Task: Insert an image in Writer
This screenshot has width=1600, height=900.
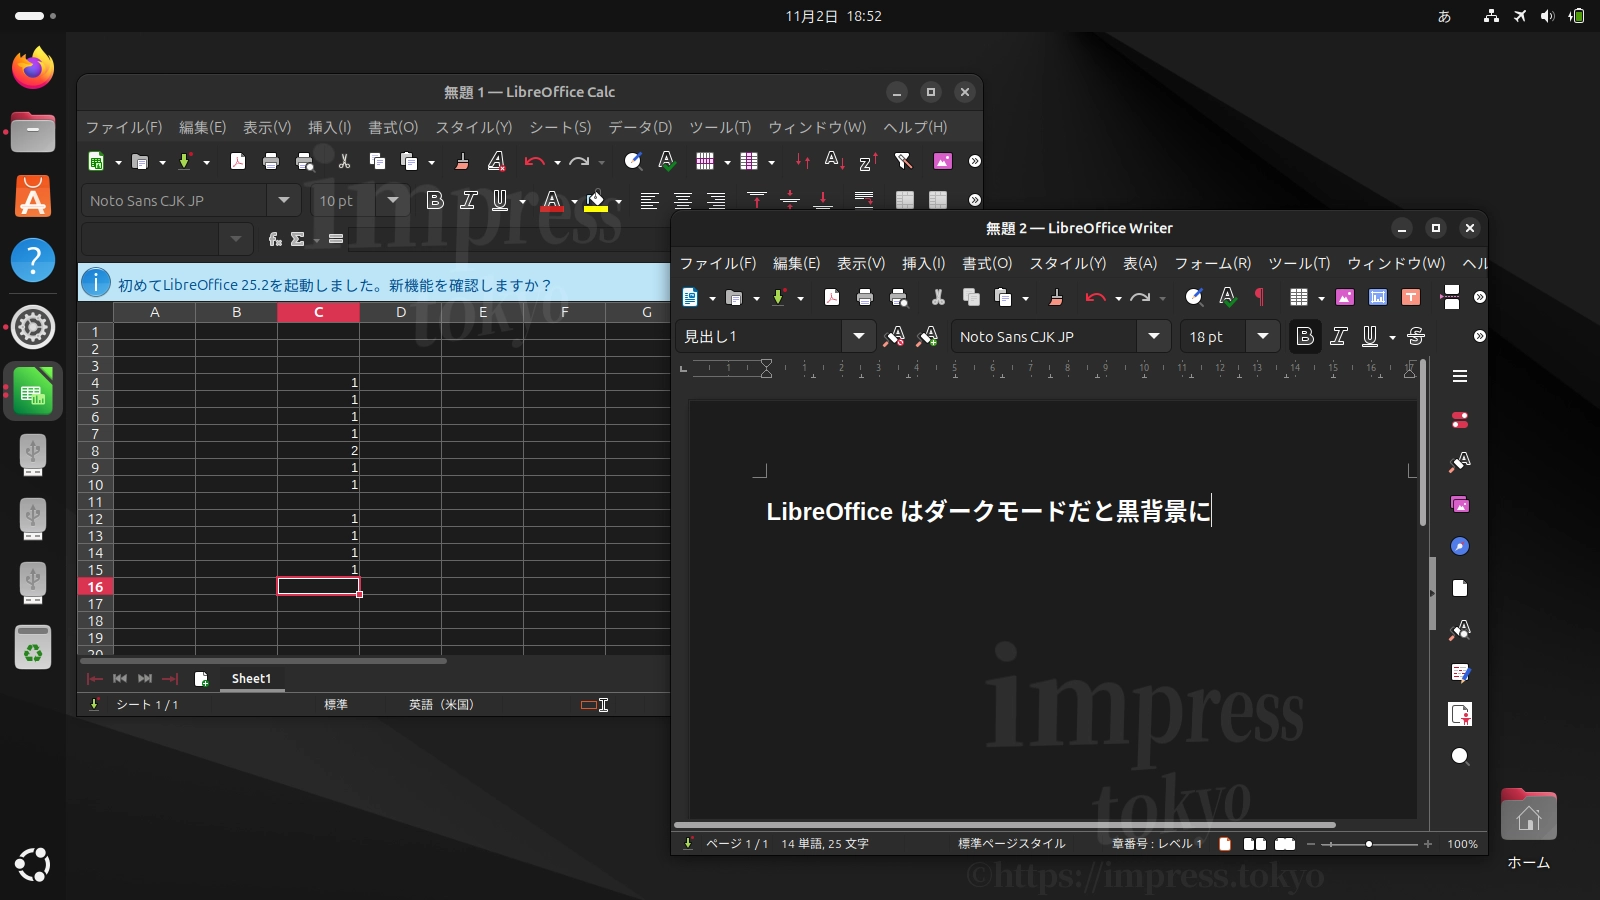Action: (x=1345, y=297)
